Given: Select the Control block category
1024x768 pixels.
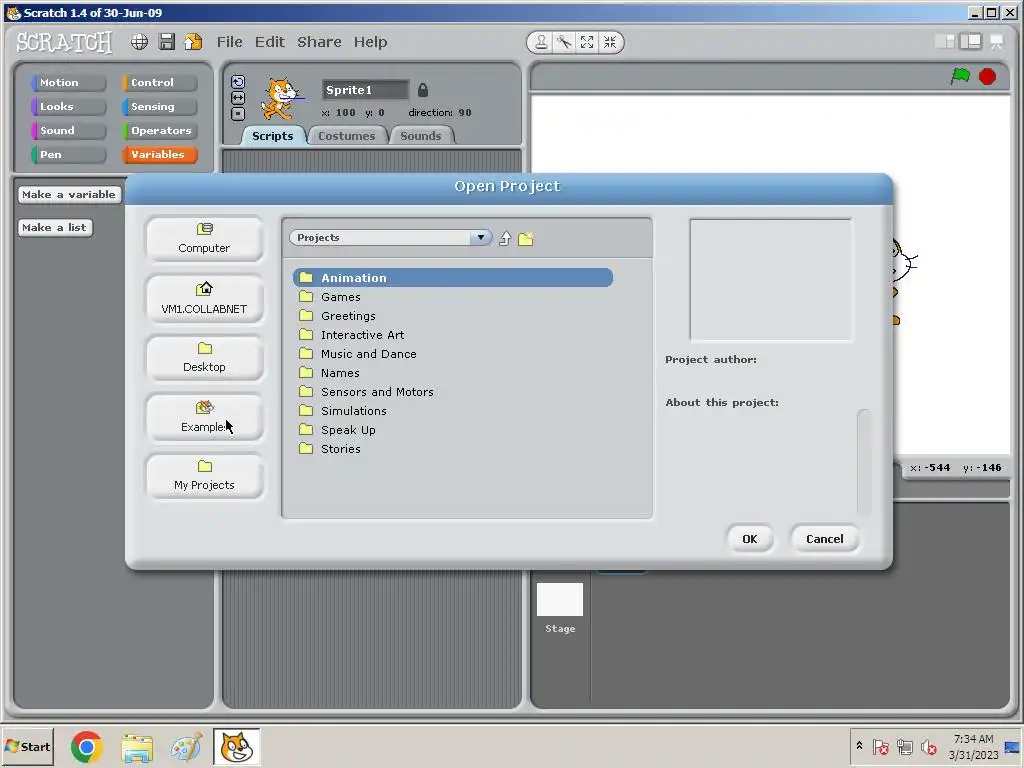Looking at the screenshot, I should (159, 82).
